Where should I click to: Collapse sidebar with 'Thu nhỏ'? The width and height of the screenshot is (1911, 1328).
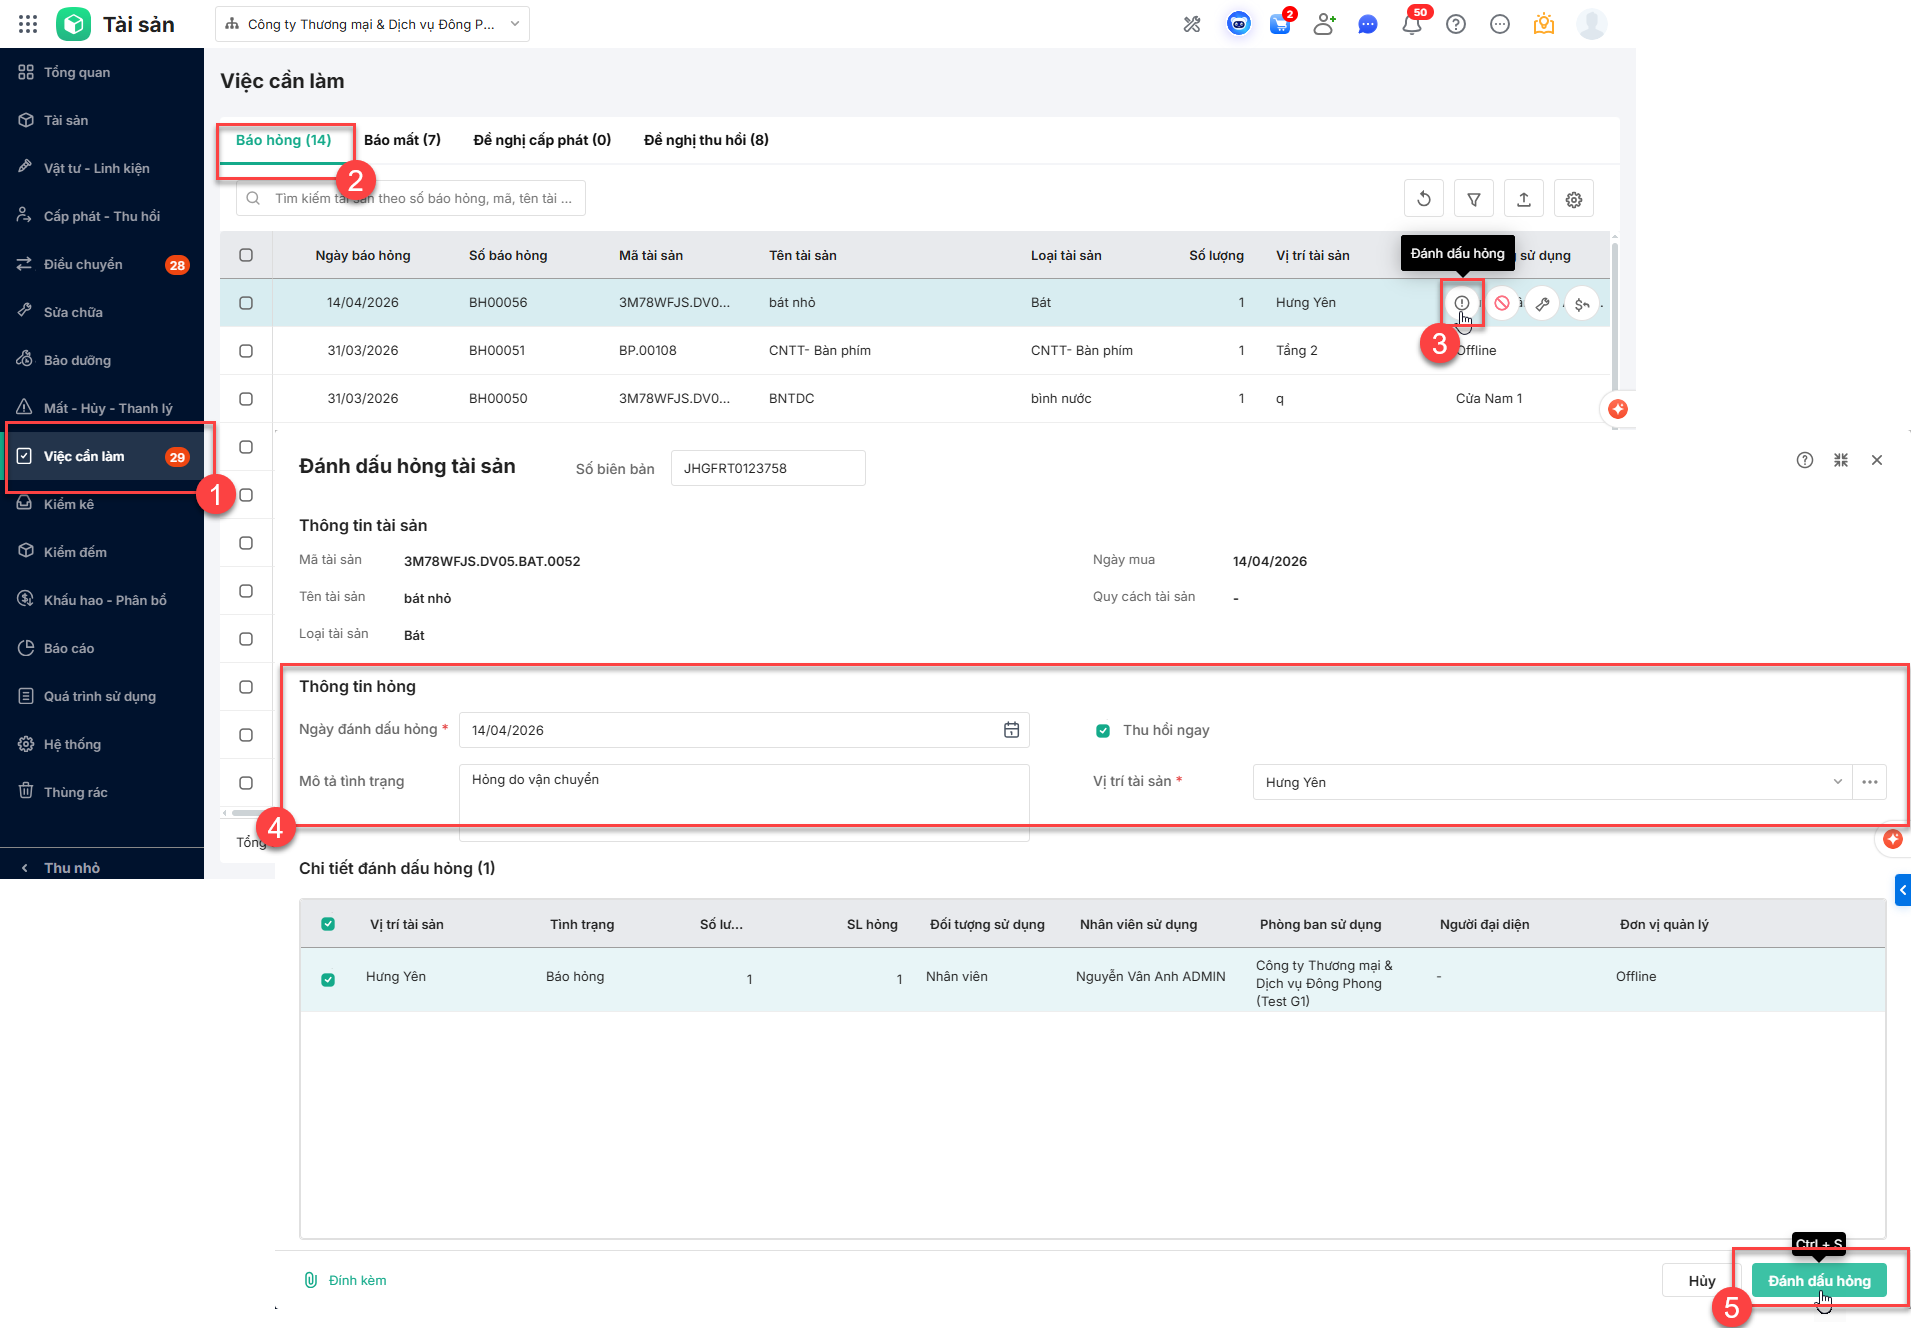coord(72,867)
